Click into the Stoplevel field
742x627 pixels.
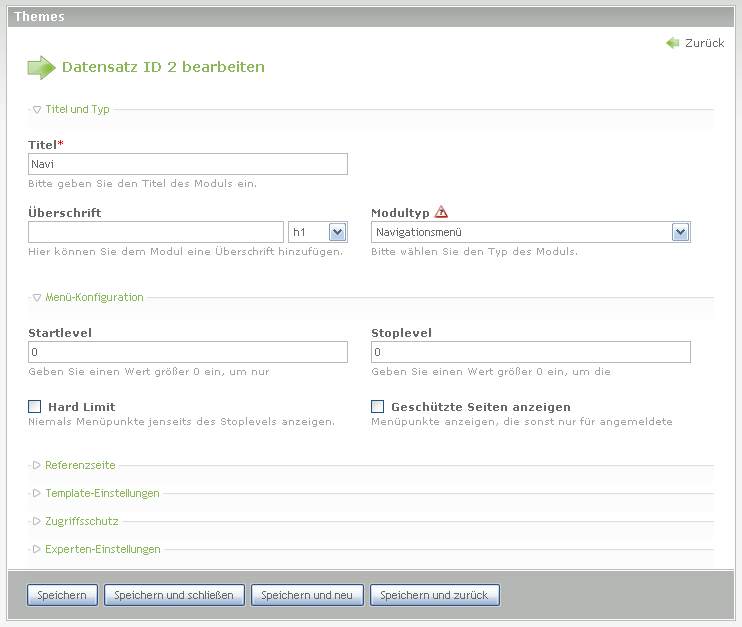530,352
